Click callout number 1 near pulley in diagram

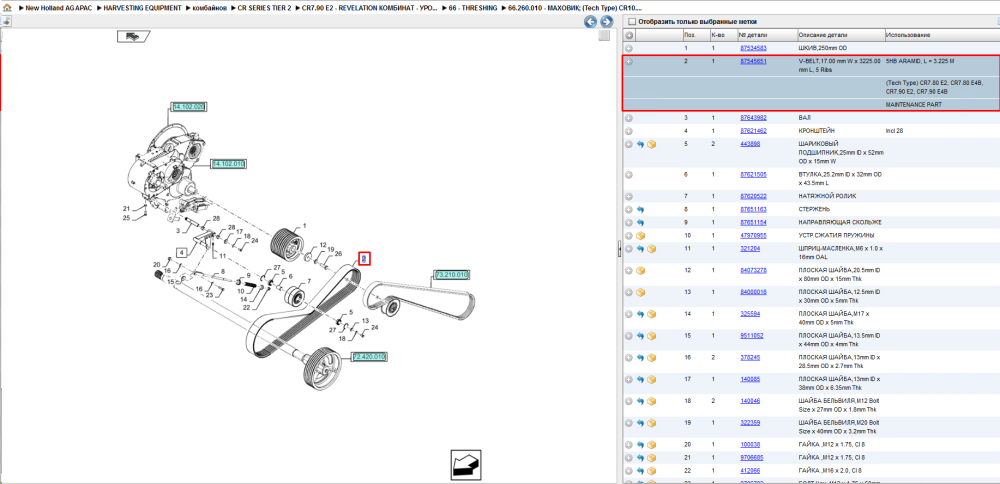305,226
